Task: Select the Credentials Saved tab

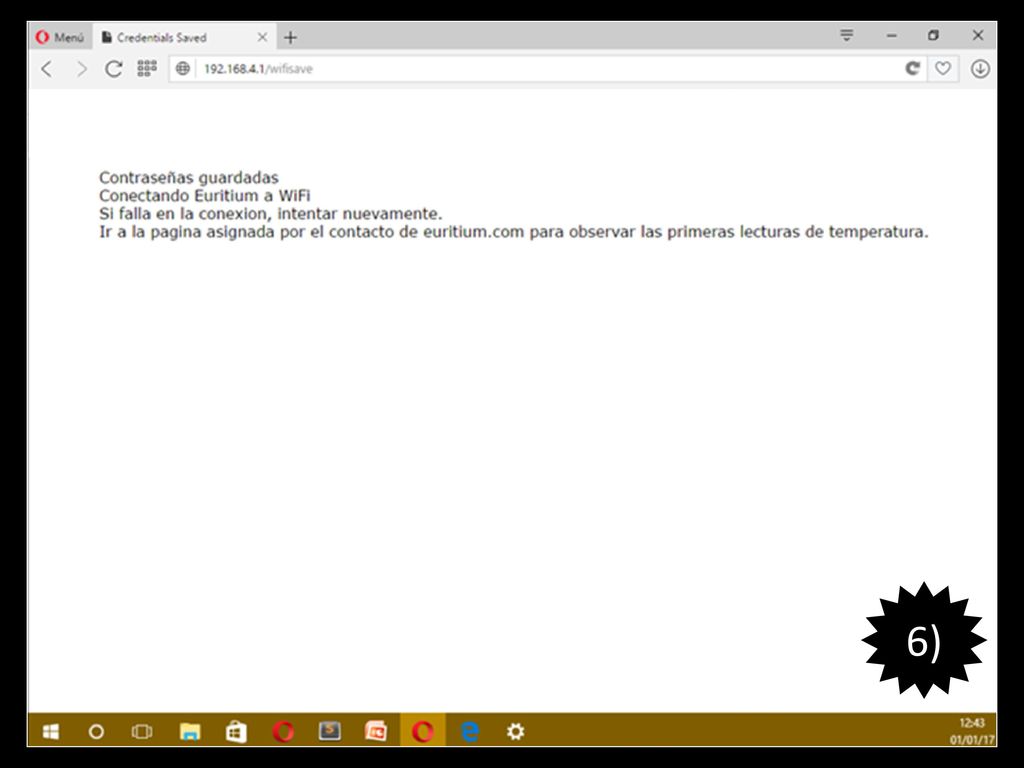Action: (184, 37)
